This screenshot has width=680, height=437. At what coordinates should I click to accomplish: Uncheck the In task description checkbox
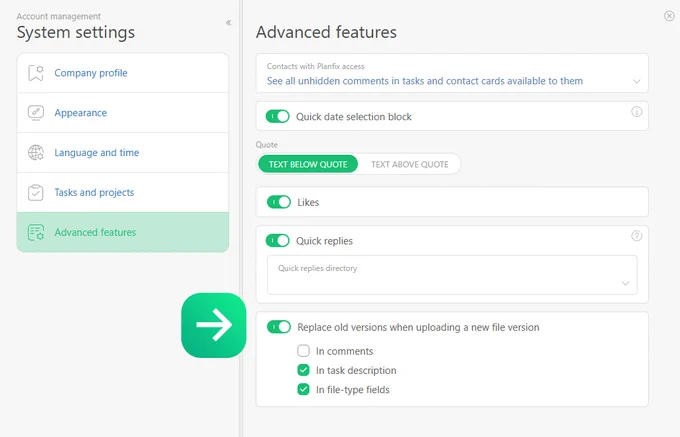tap(304, 370)
